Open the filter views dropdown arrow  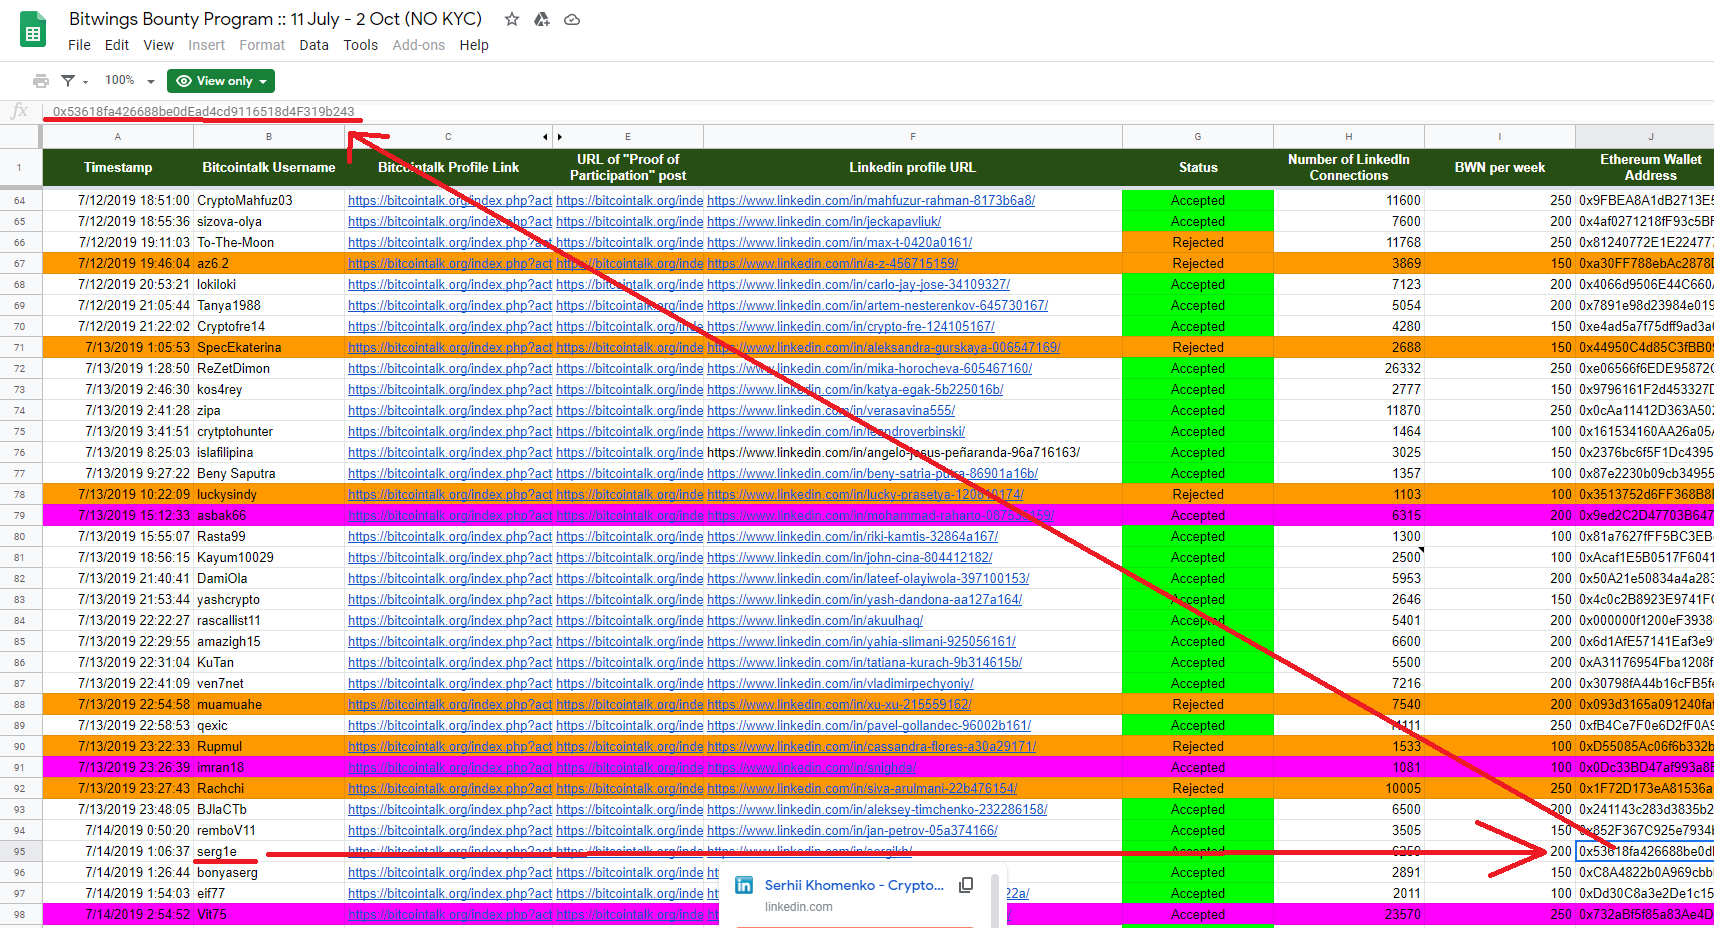point(86,82)
